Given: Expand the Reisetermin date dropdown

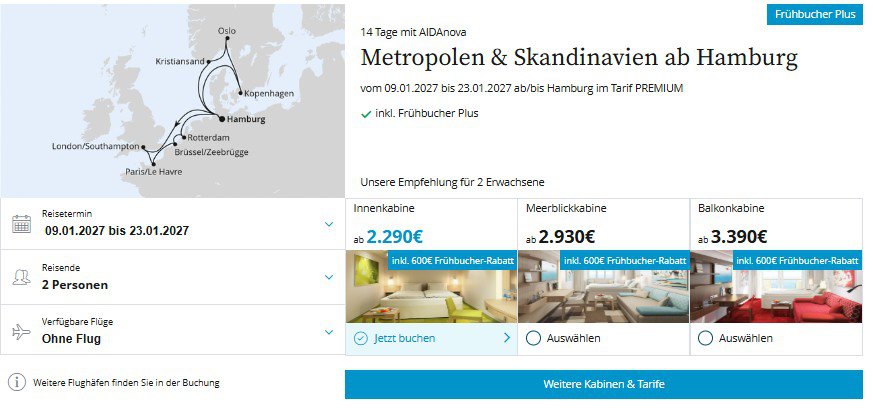Looking at the screenshot, I should pos(328,224).
